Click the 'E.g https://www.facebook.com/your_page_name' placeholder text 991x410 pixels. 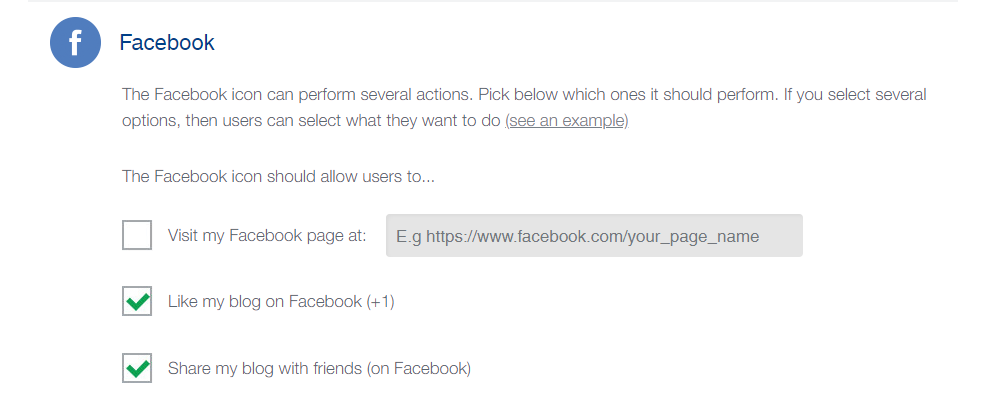point(578,237)
